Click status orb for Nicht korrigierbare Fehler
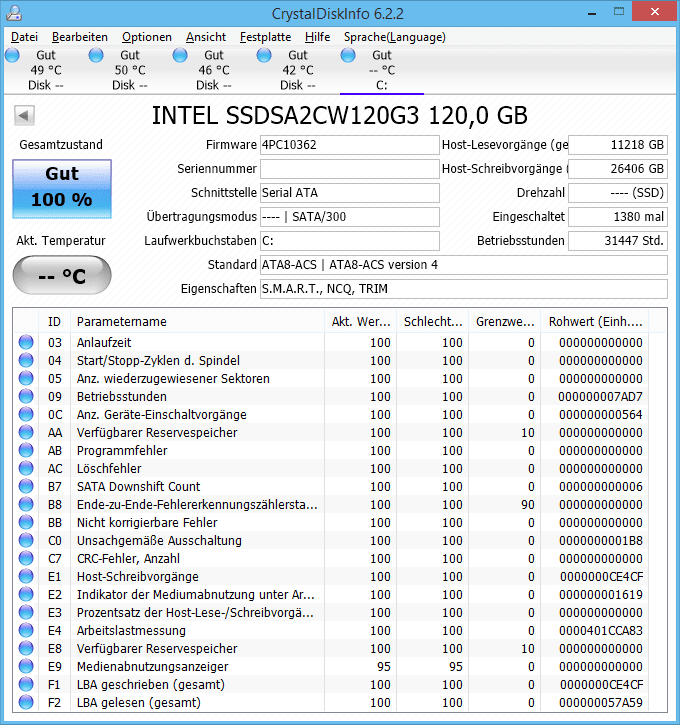The image size is (680, 725). pyautogui.click(x=26, y=522)
